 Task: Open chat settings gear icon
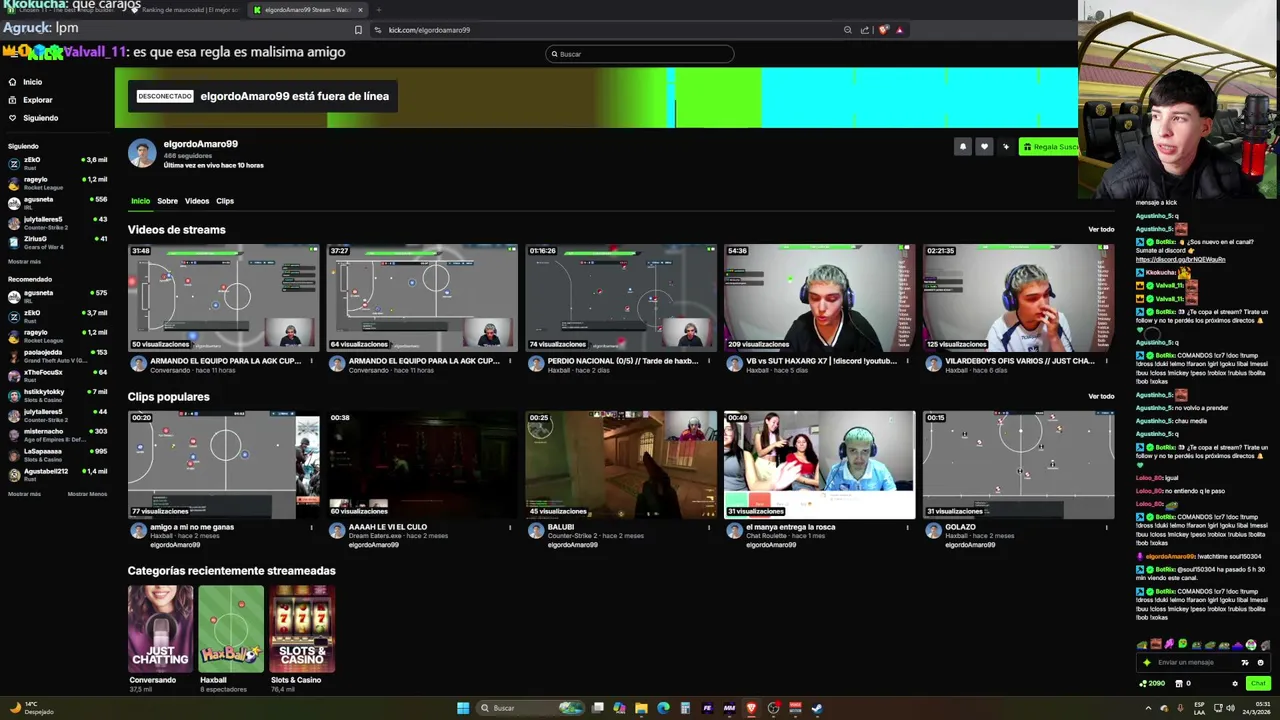(1235, 683)
